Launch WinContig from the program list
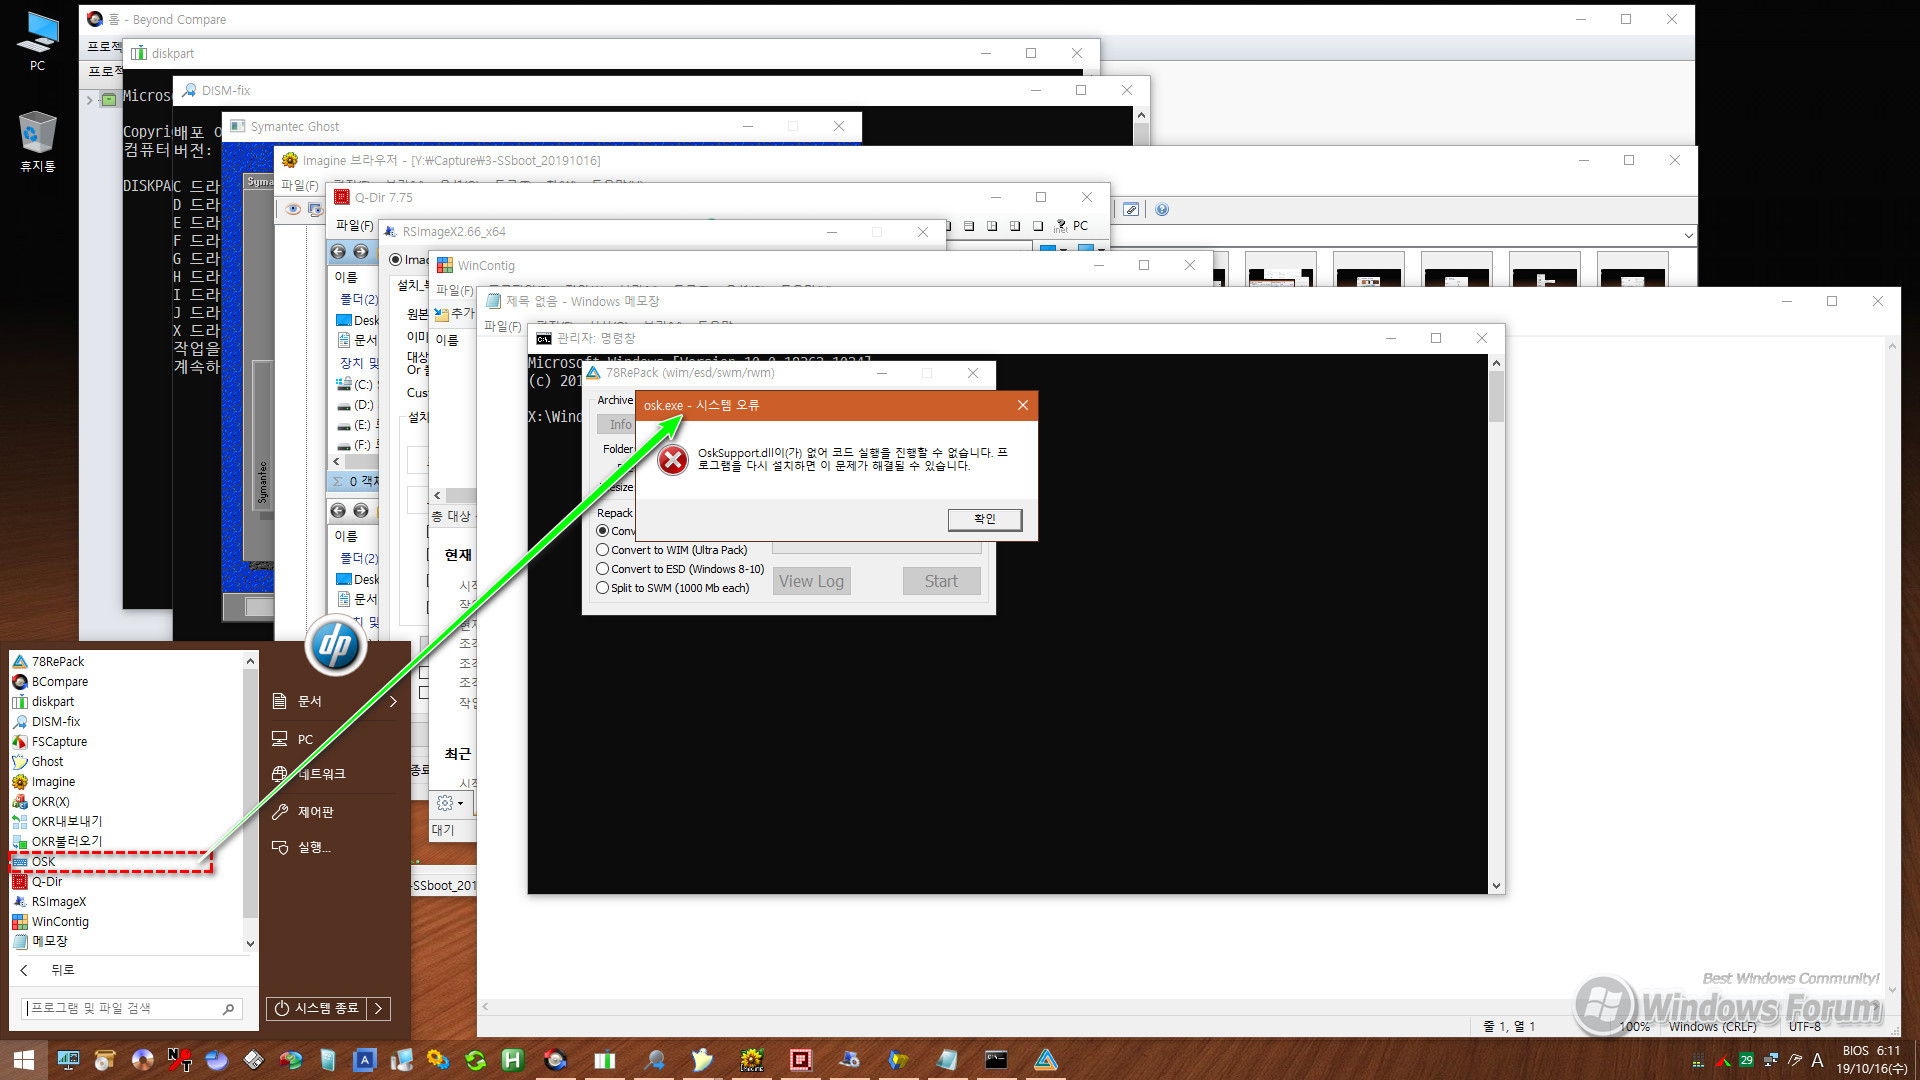This screenshot has width=1920, height=1080. tap(60, 921)
